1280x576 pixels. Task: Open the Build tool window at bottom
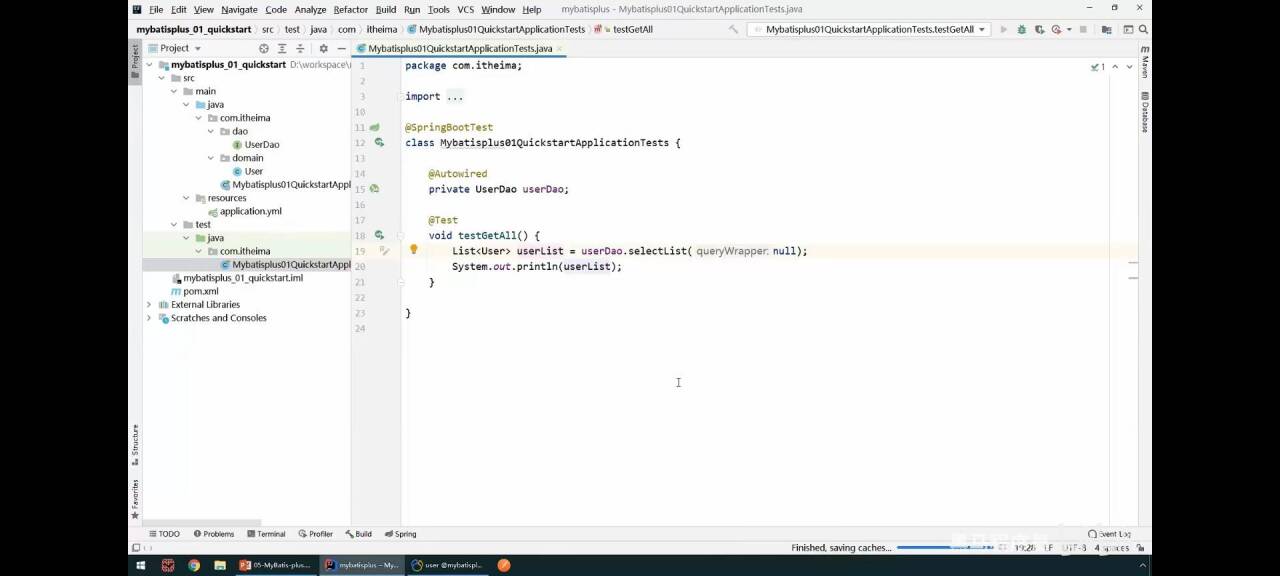coord(358,534)
